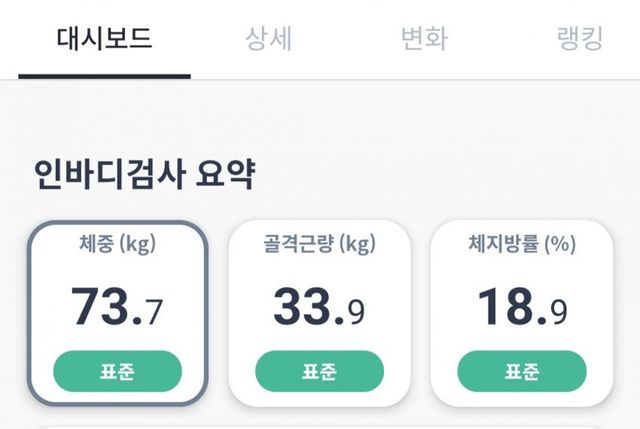Screen dimensions: 640x429
Task: Tap the 골격근량 (kg) label
Action: point(319,242)
